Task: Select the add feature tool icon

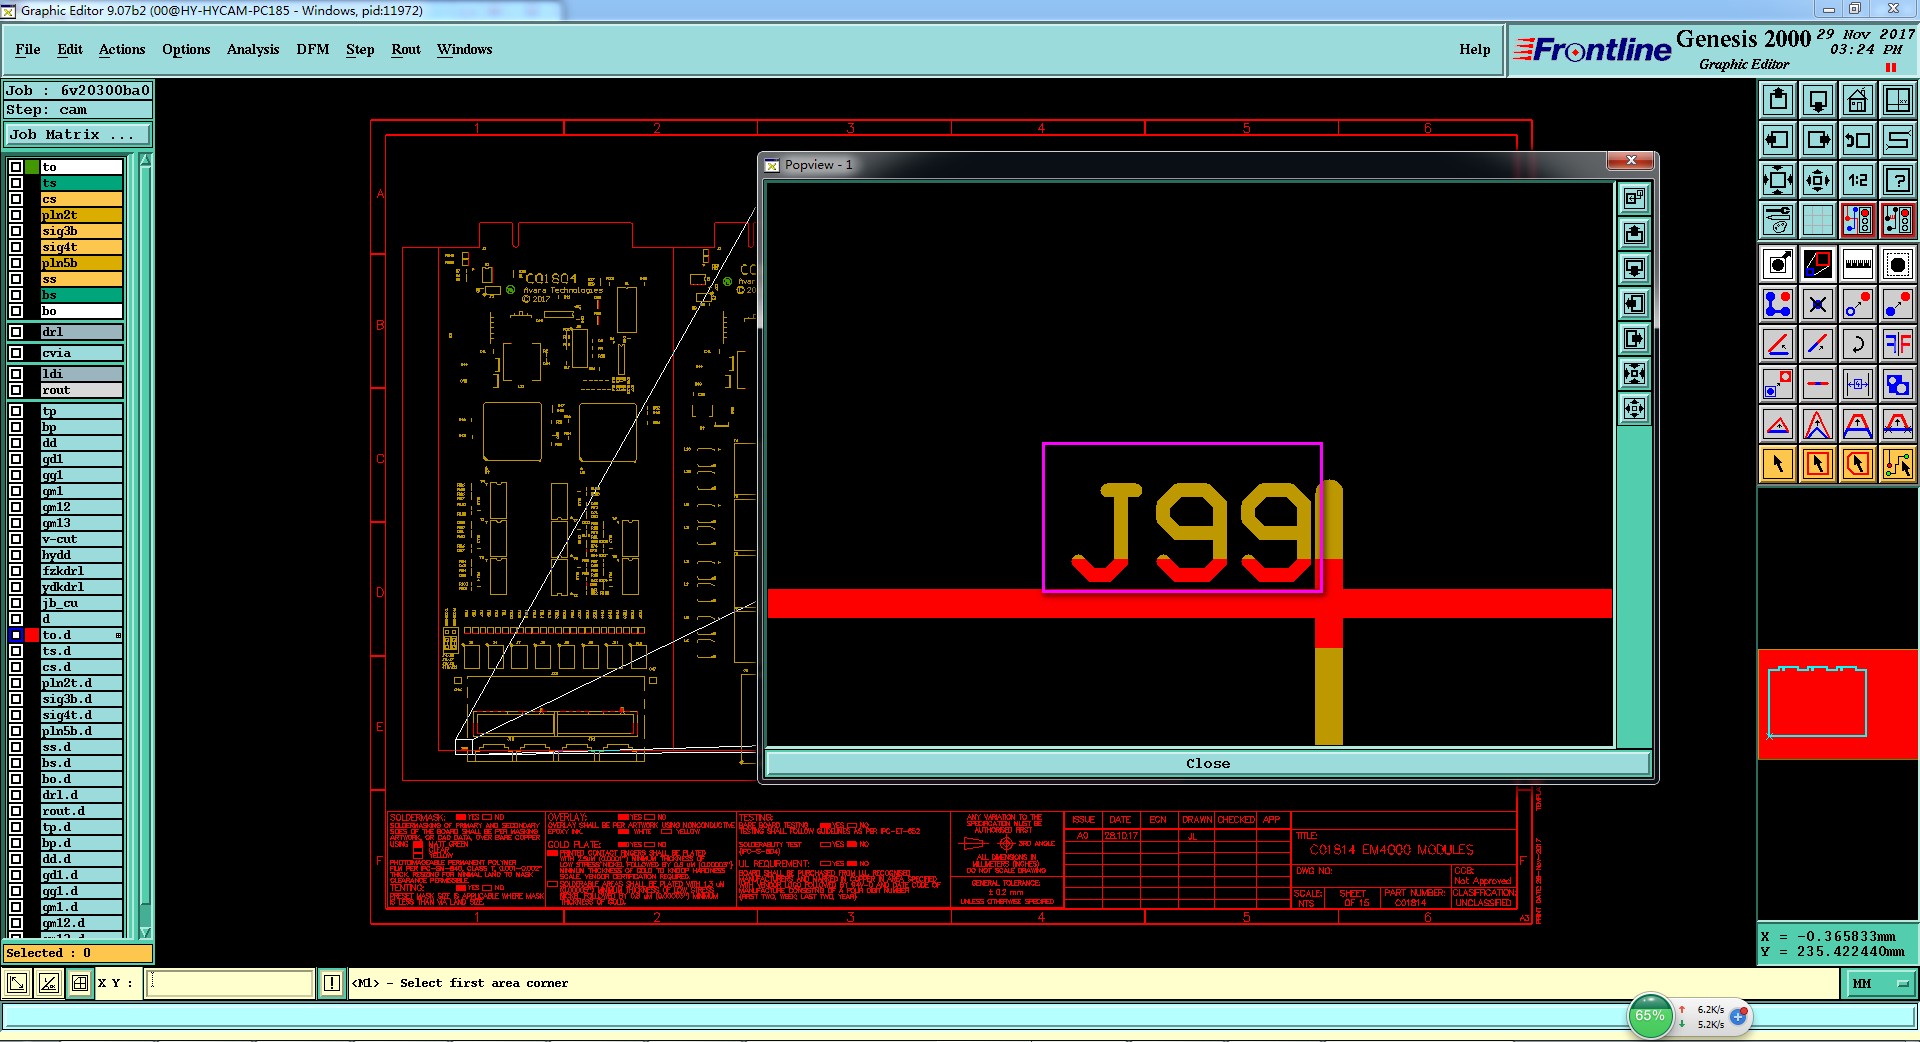Action: click(1778, 264)
